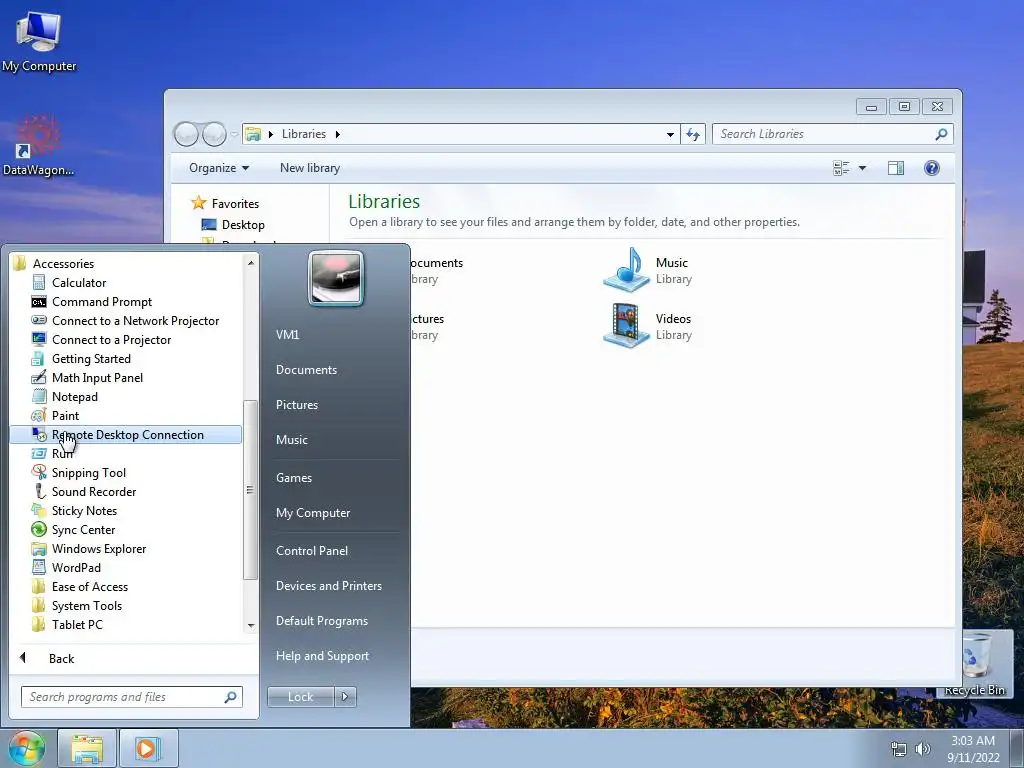1024x768 pixels.
Task: Collapse the Accessories folder
Action: pos(63,263)
